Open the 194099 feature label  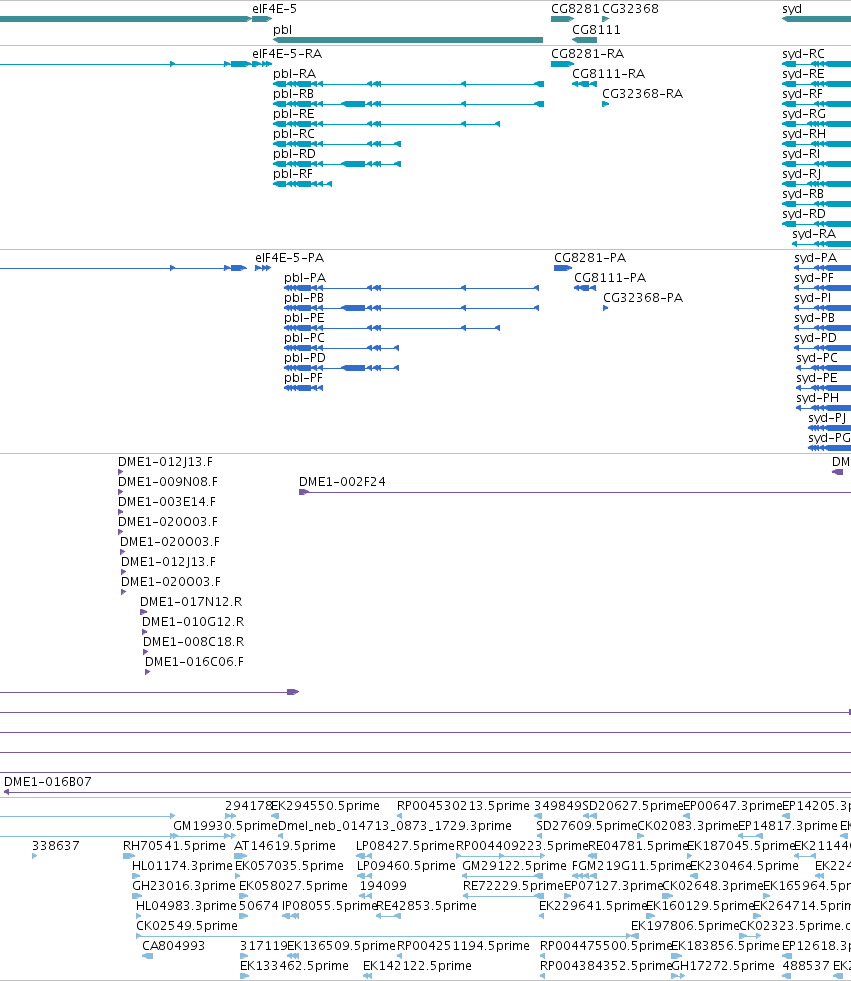click(x=383, y=886)
